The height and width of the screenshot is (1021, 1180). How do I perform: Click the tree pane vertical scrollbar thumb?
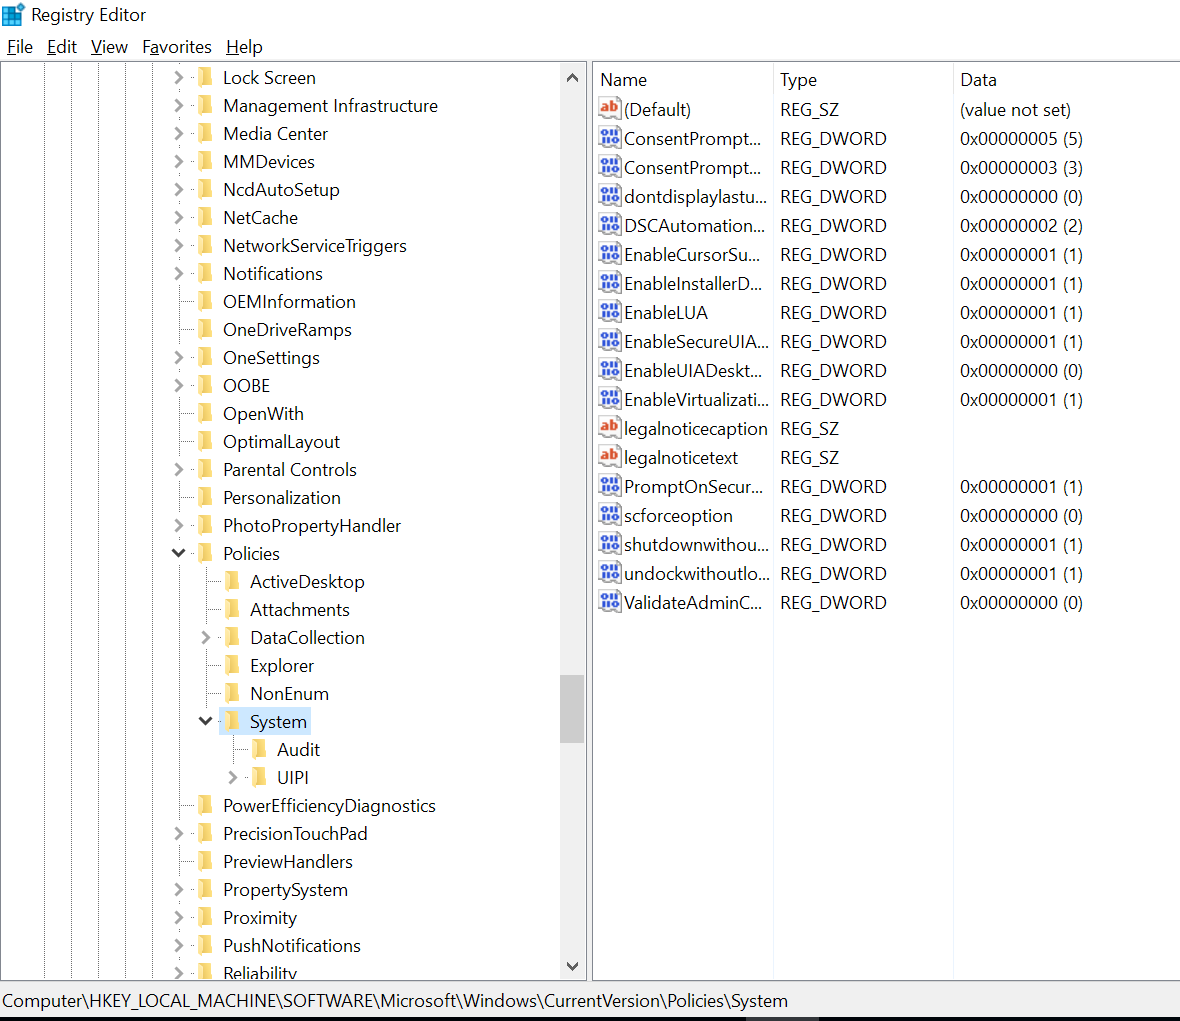(572, 709)
